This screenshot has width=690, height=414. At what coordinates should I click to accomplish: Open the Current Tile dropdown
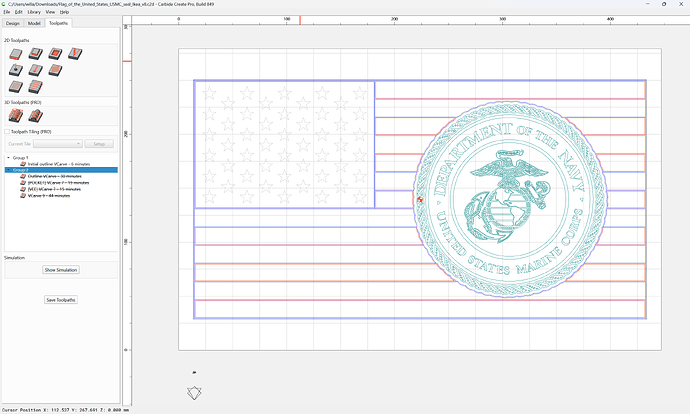(58, 144)
